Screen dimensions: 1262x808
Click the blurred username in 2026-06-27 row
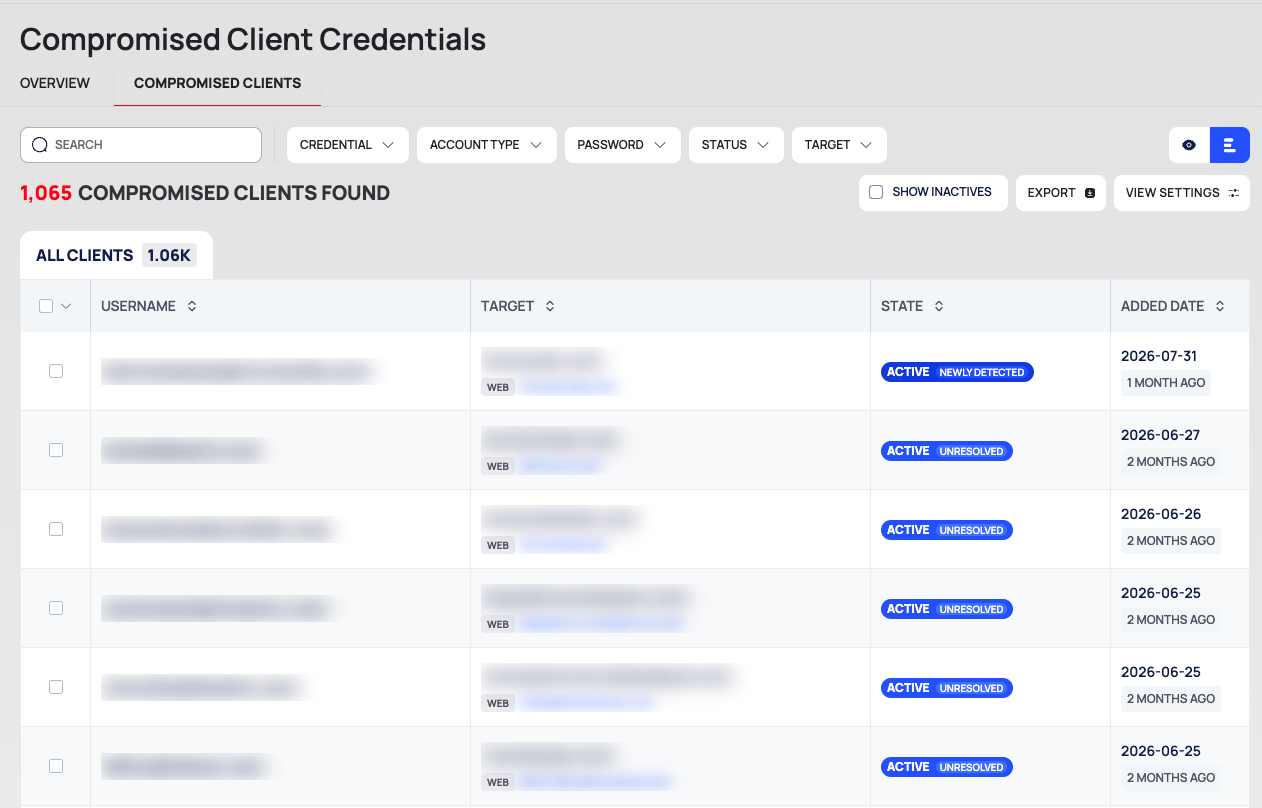tap(183, 450)
